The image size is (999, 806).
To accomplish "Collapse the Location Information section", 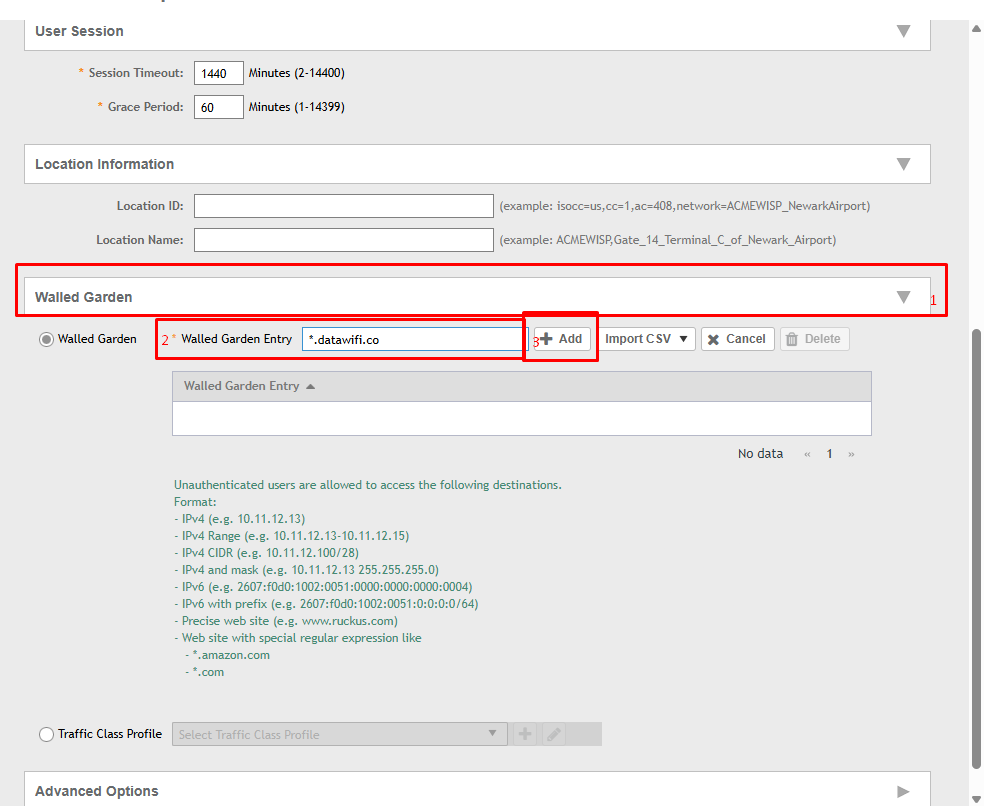I will [x=903, y=164].
